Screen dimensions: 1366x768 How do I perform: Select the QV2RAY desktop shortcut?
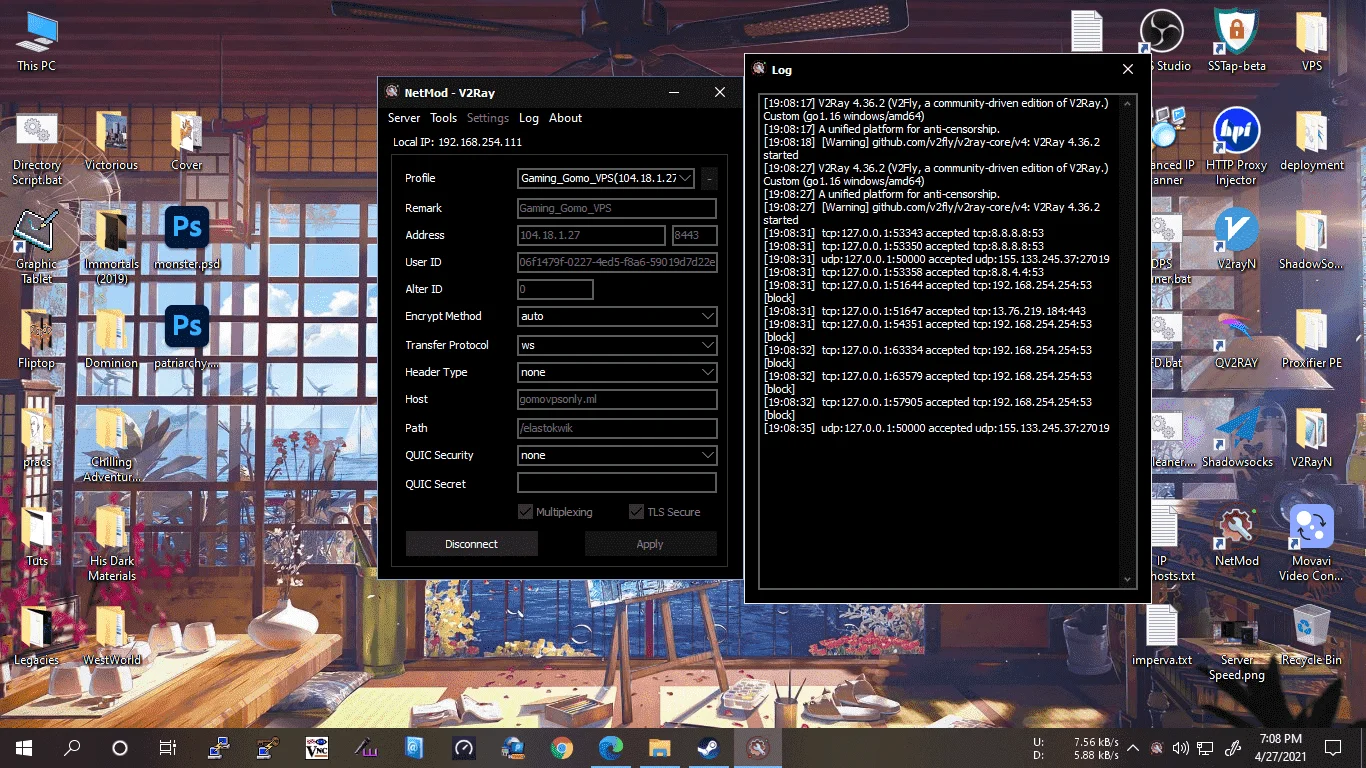[x=1237, y=339]
